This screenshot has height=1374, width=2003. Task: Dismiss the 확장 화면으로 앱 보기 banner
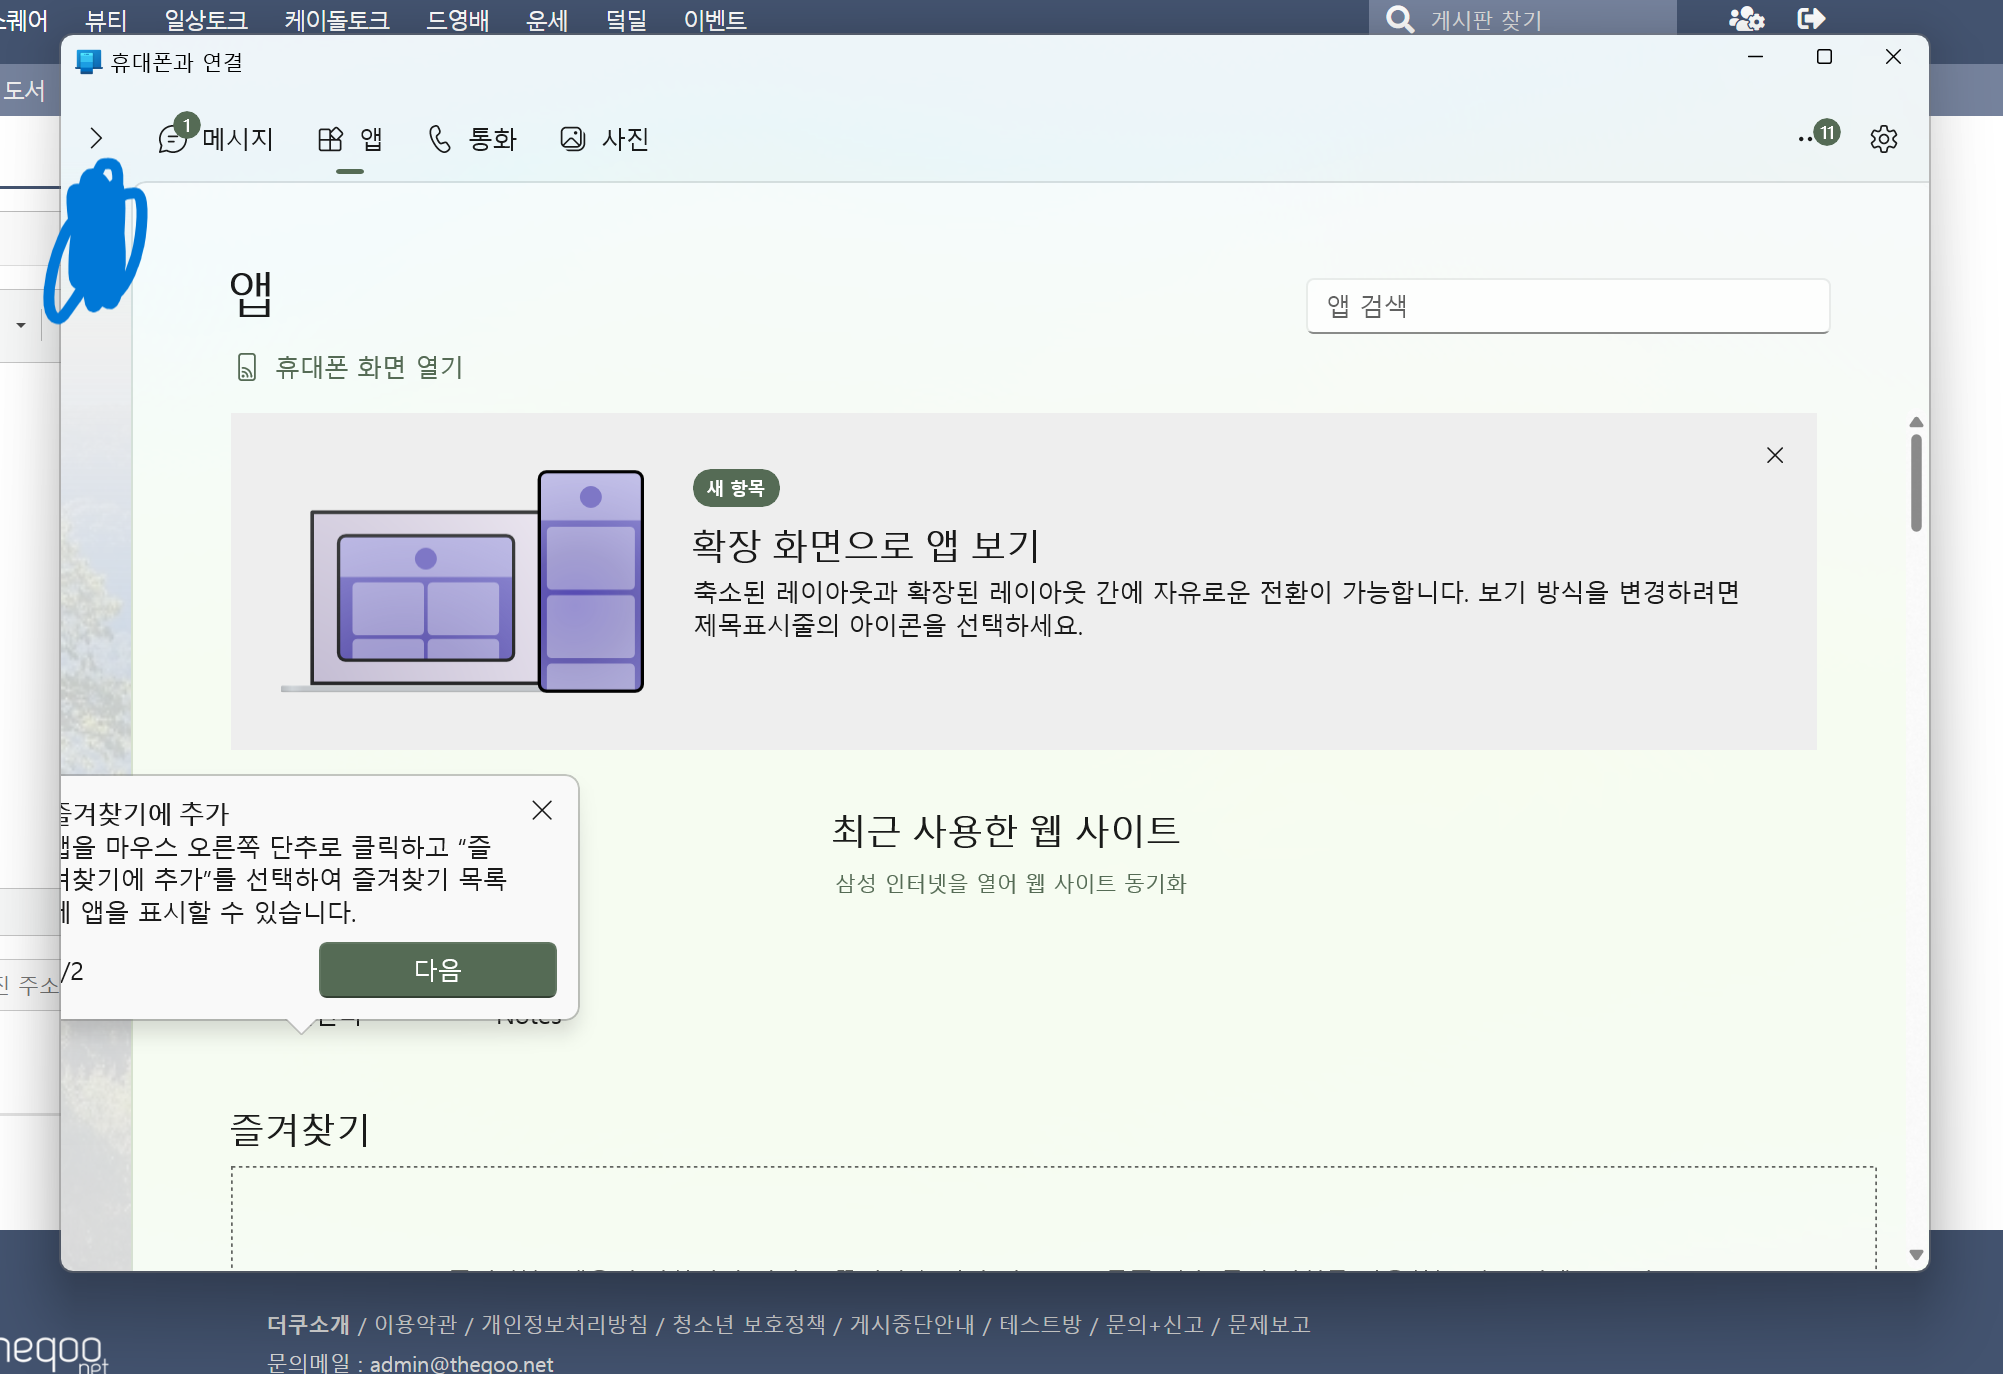[1775, 456]
